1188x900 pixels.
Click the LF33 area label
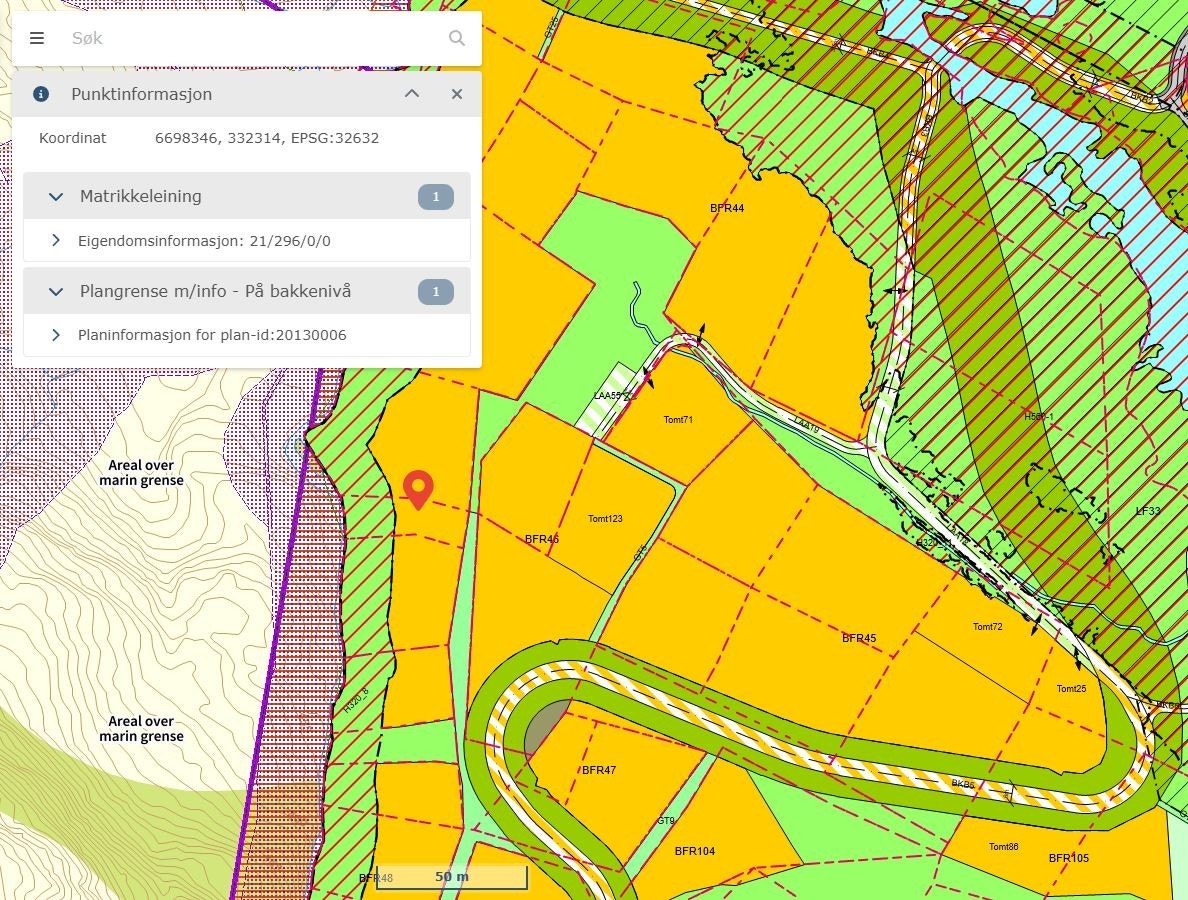(x=1148, y=511)
